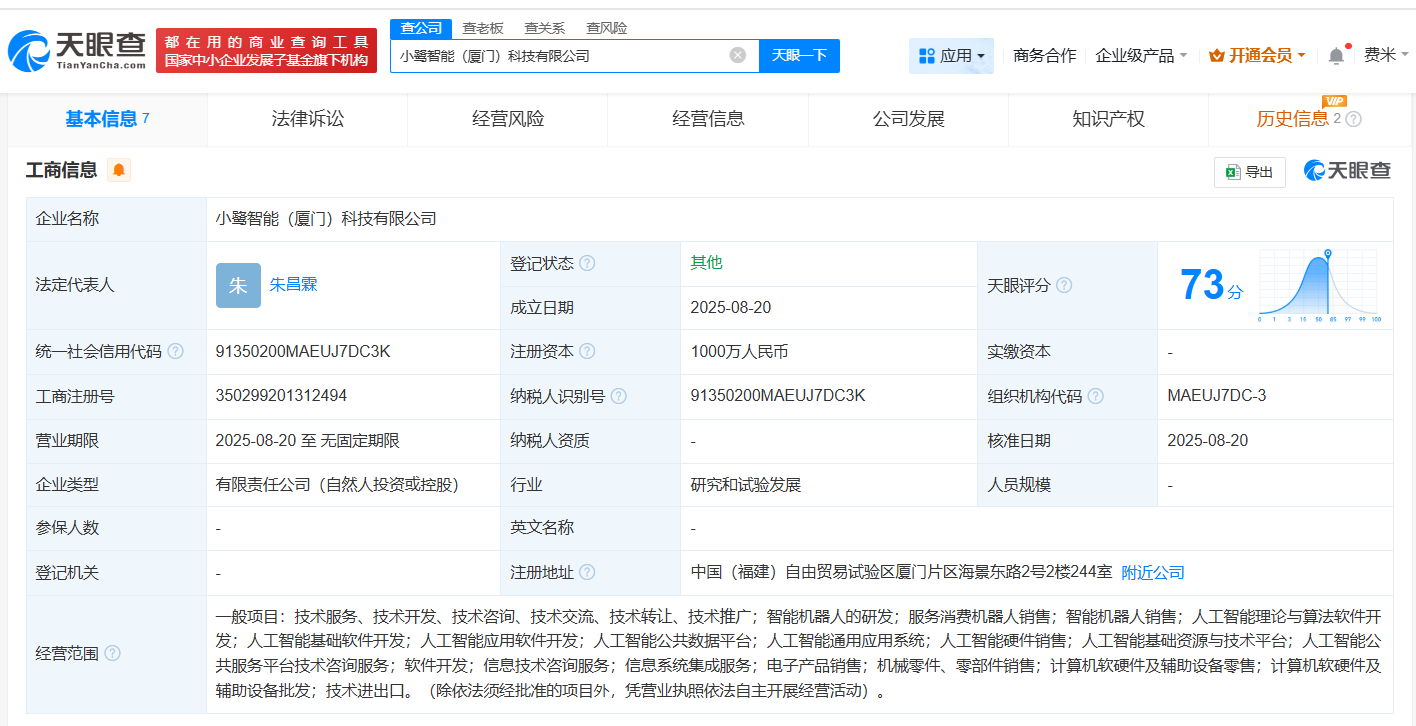Click question mark icon beside 经营范围
This screenshot has height=726, width=1416.
click(110, 653)
